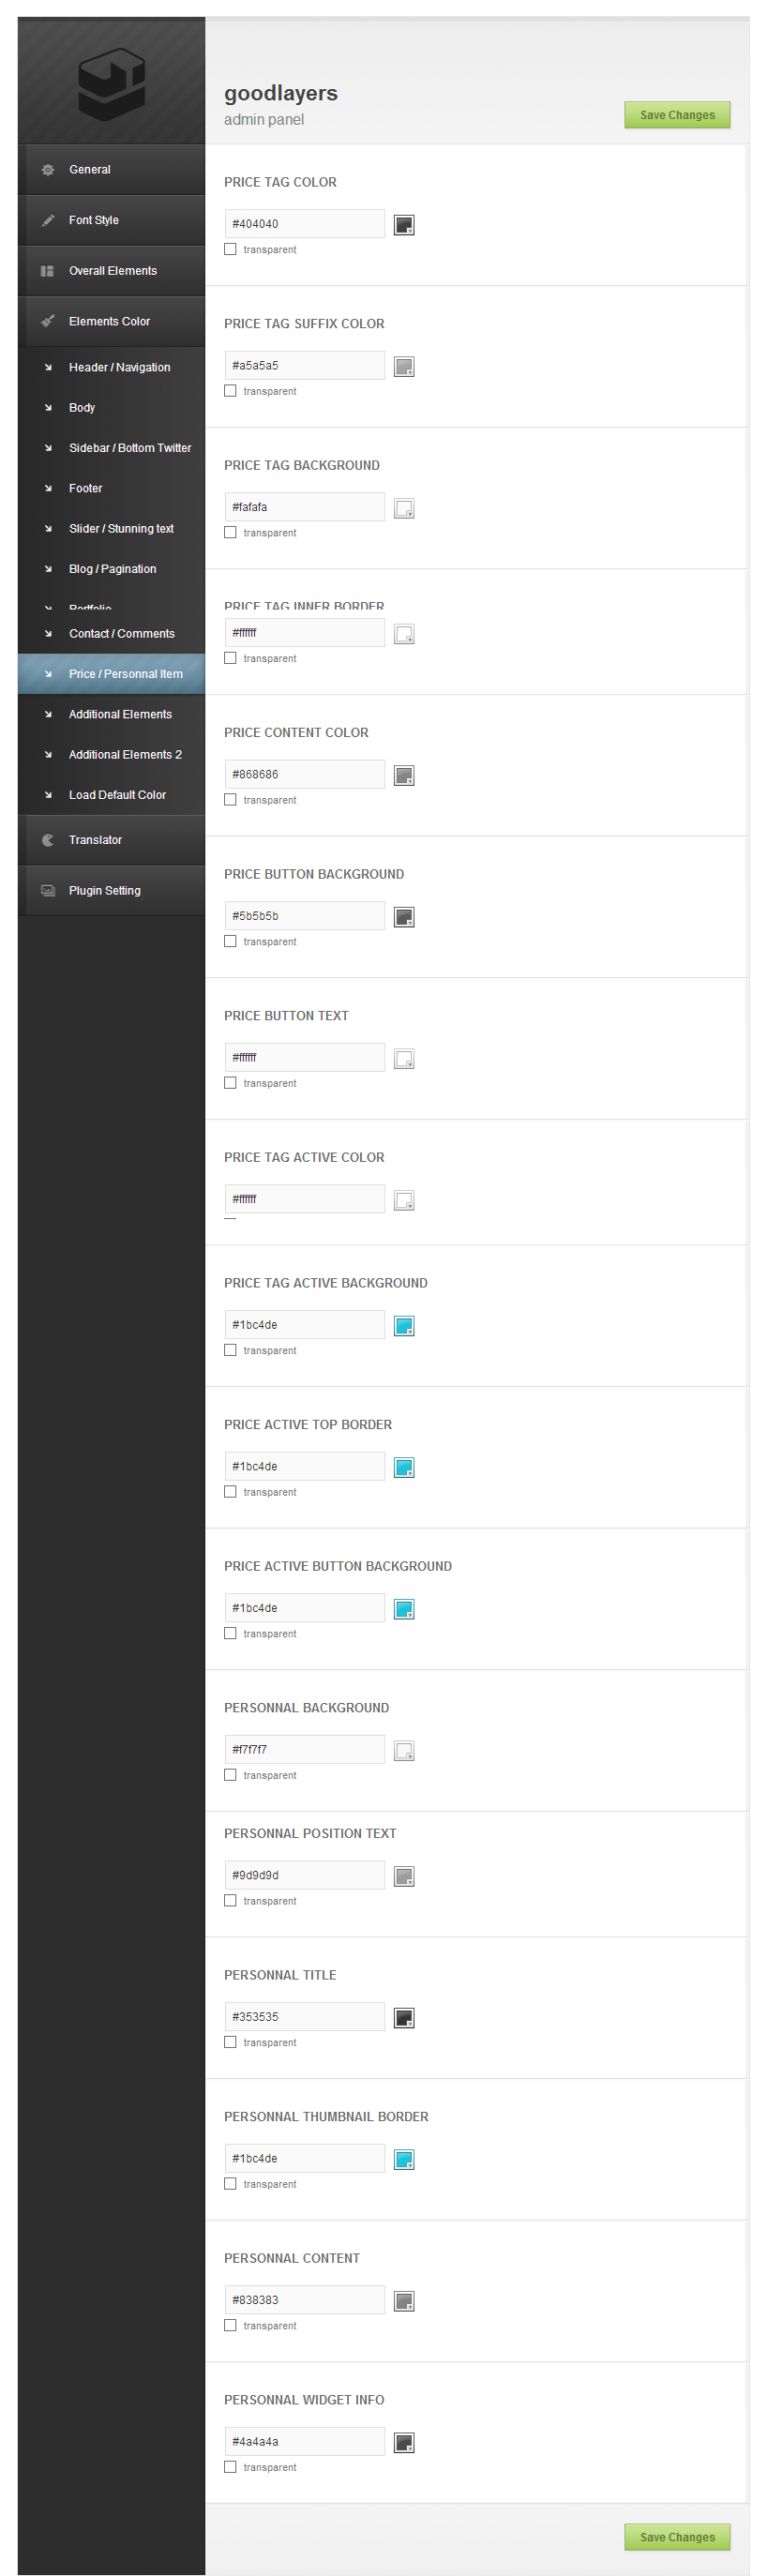
Task: Click the Font Style pencil icon
Action: (47, 220)
